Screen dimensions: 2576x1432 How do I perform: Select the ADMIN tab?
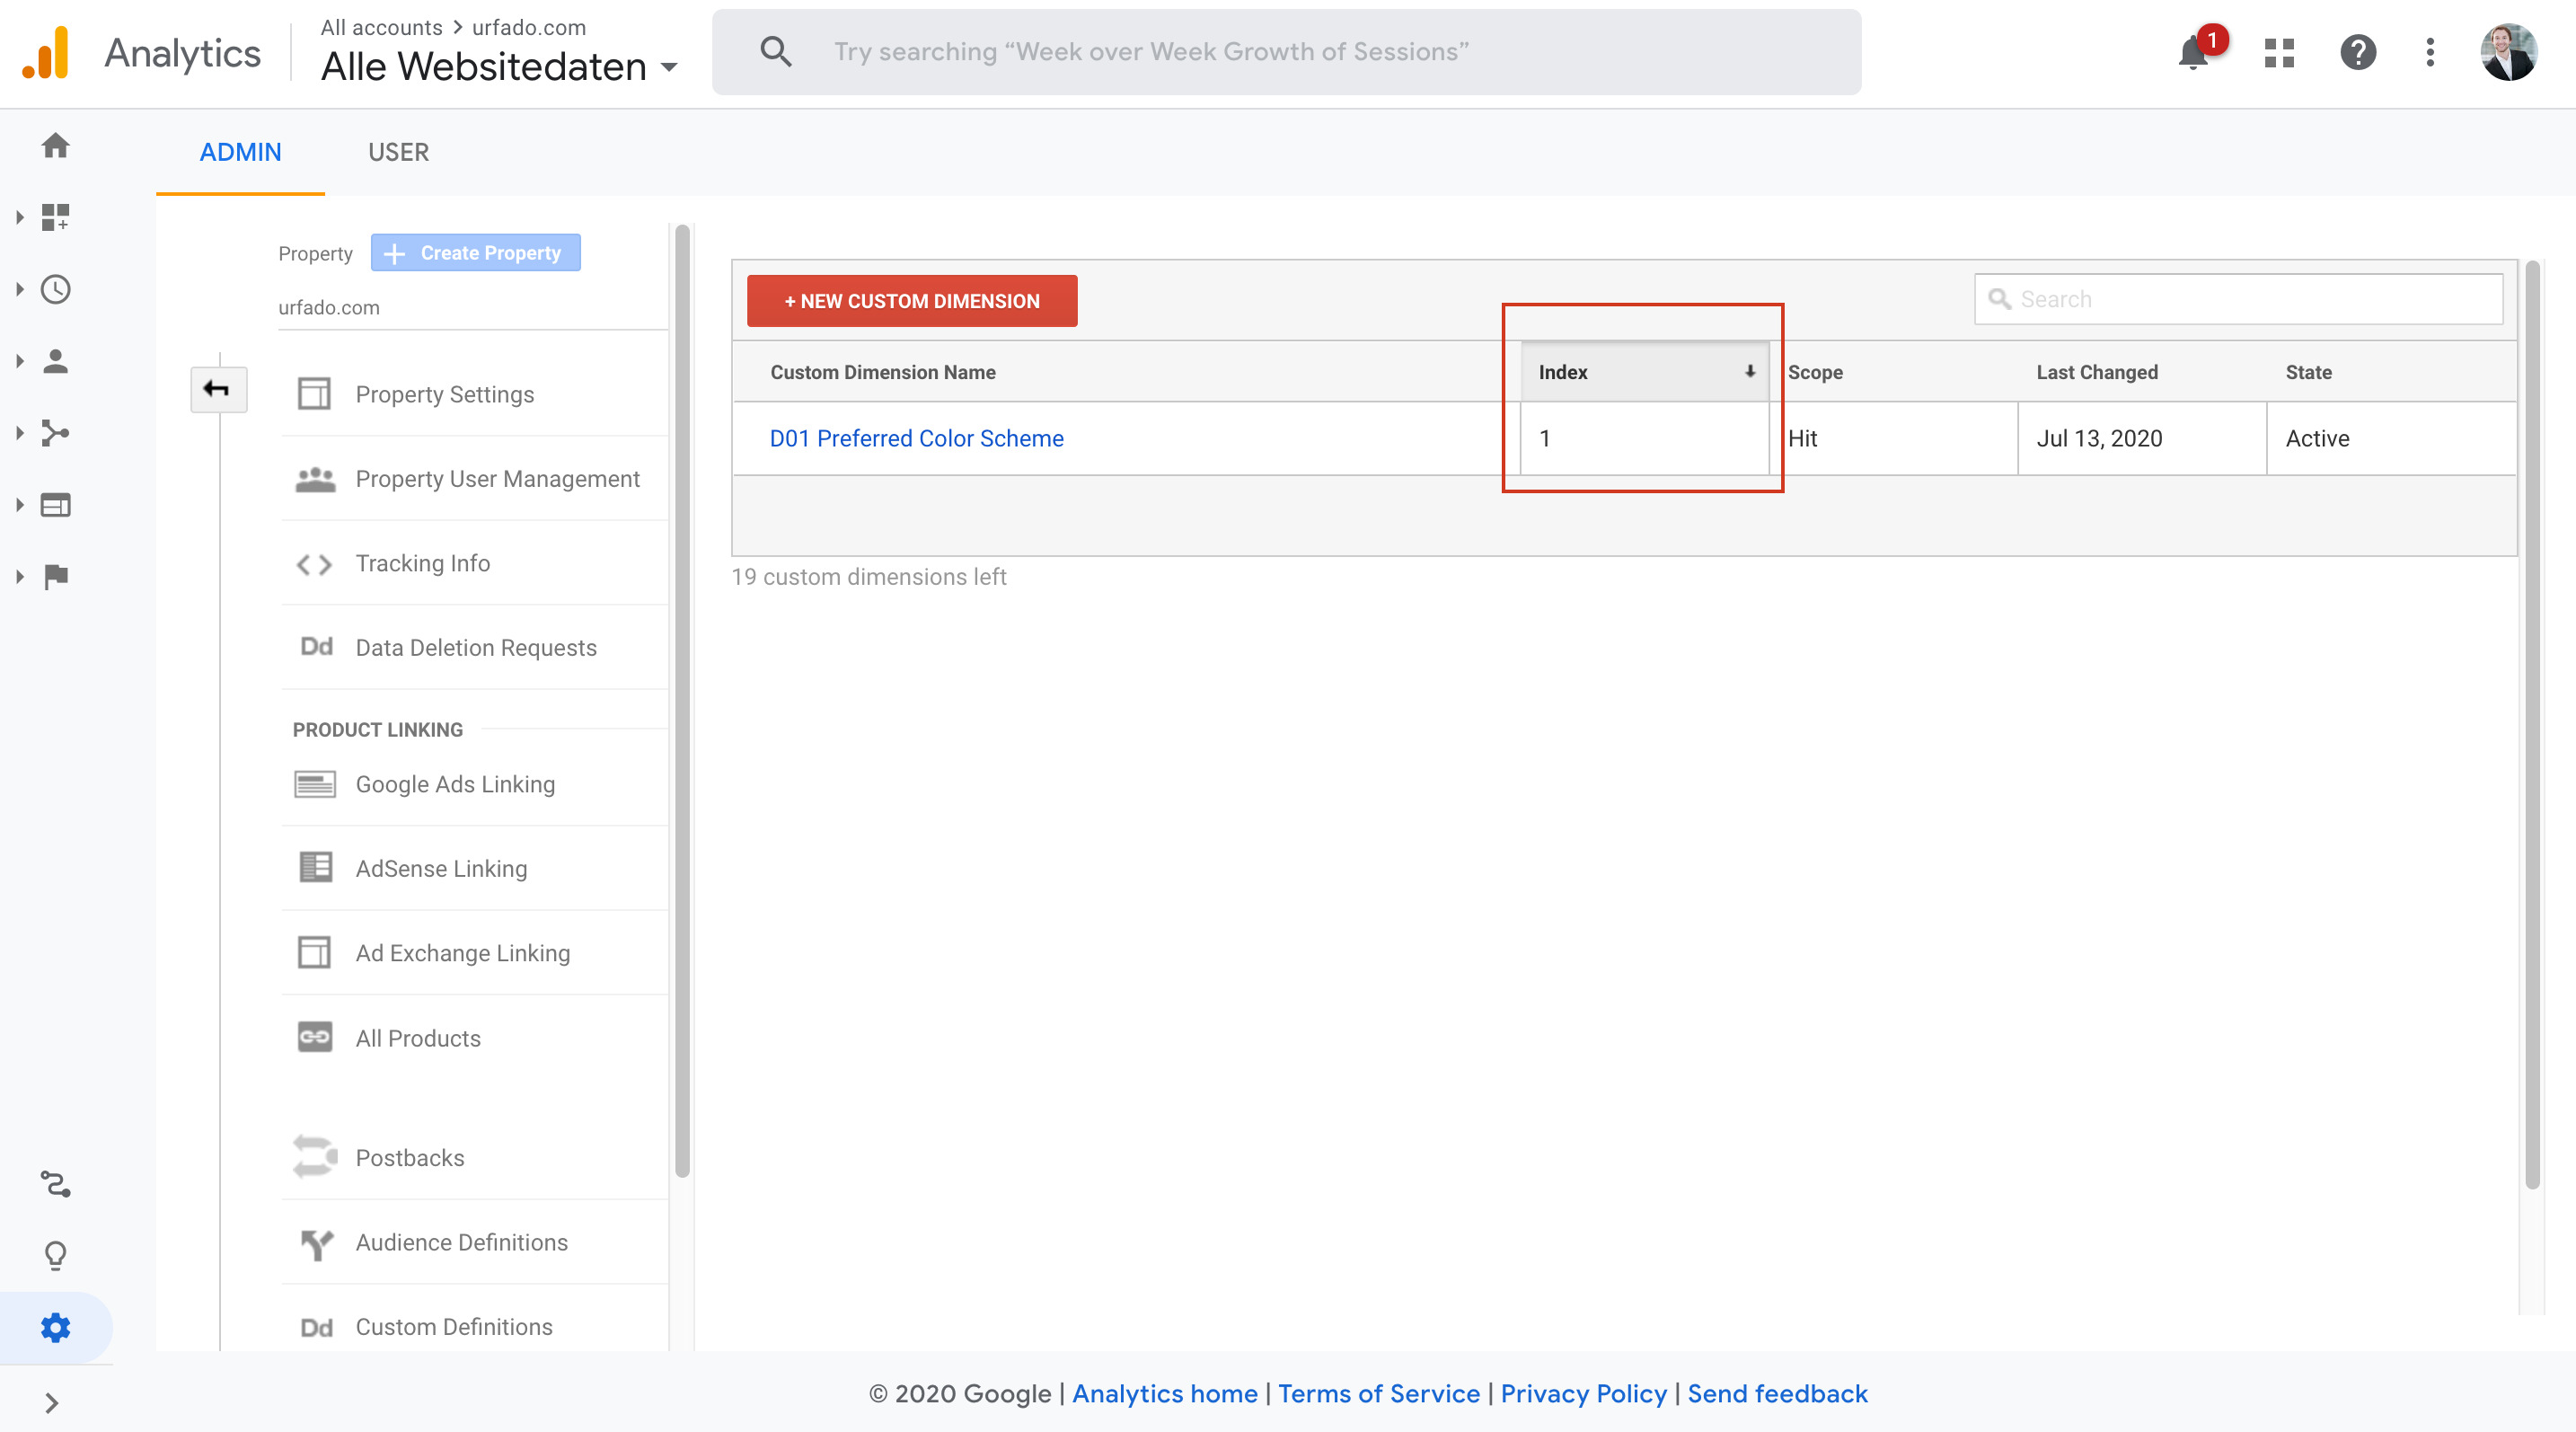[240, 152]
